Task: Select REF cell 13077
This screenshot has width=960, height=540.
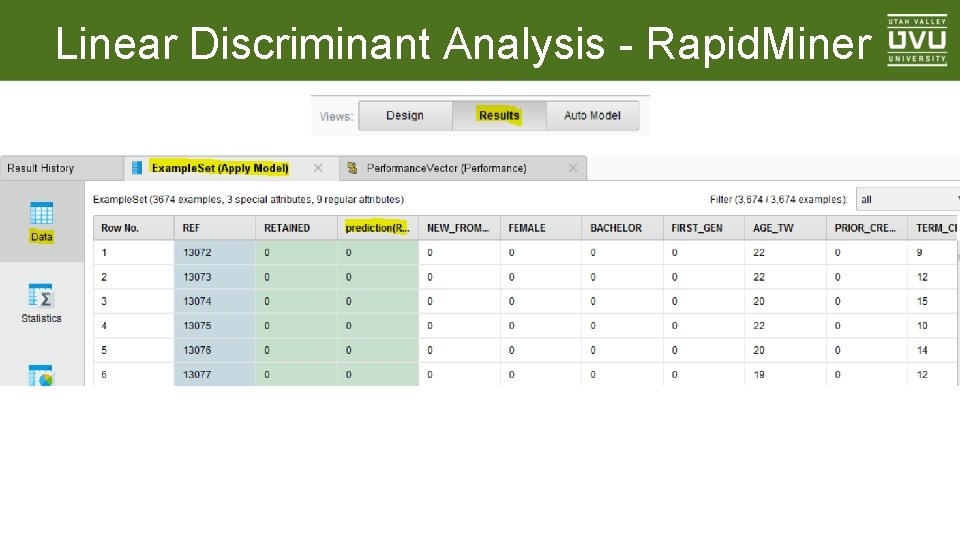Action: [x=215, y=374]
